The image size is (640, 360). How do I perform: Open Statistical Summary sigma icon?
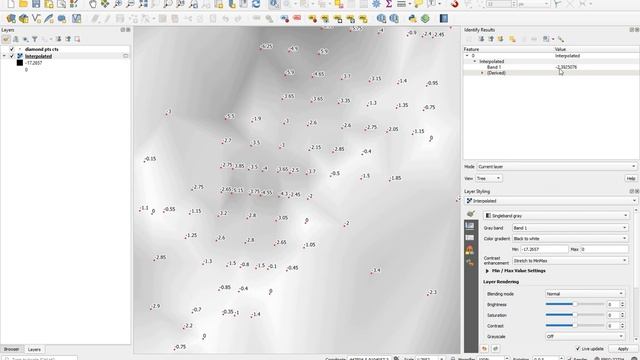point(389,4)
